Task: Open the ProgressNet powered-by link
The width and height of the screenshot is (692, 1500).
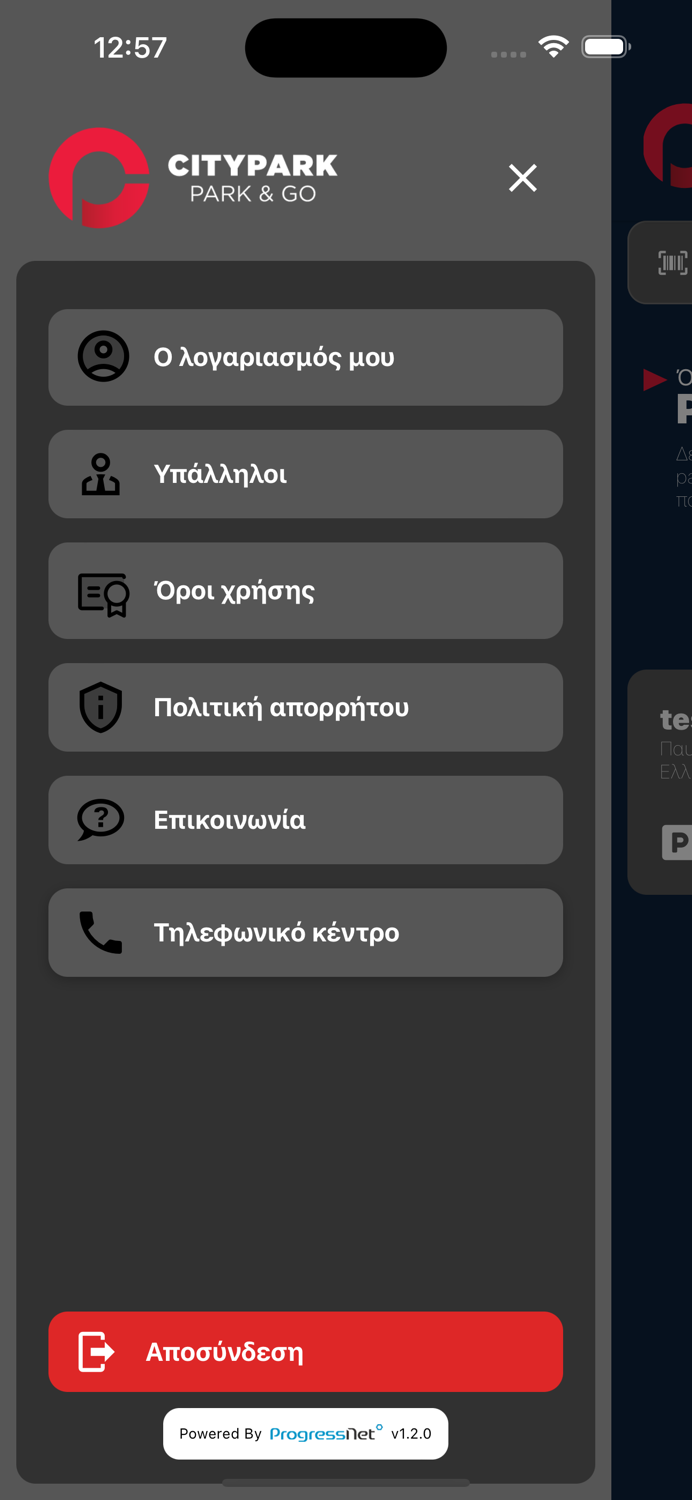Action: tap(306, 1434)
